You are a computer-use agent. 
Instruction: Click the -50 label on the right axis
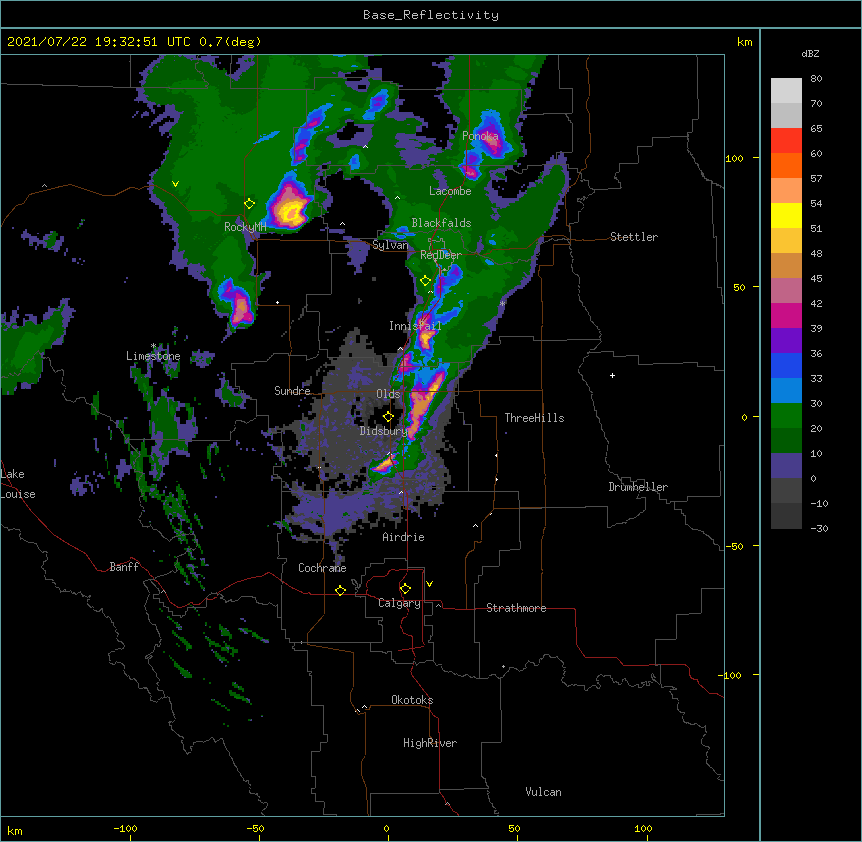734,546
